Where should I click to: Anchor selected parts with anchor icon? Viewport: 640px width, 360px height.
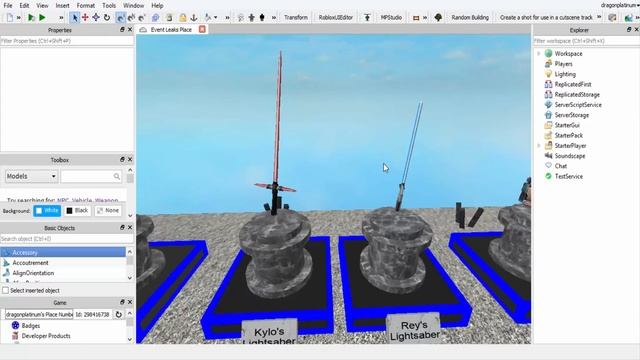coord(194,18)
